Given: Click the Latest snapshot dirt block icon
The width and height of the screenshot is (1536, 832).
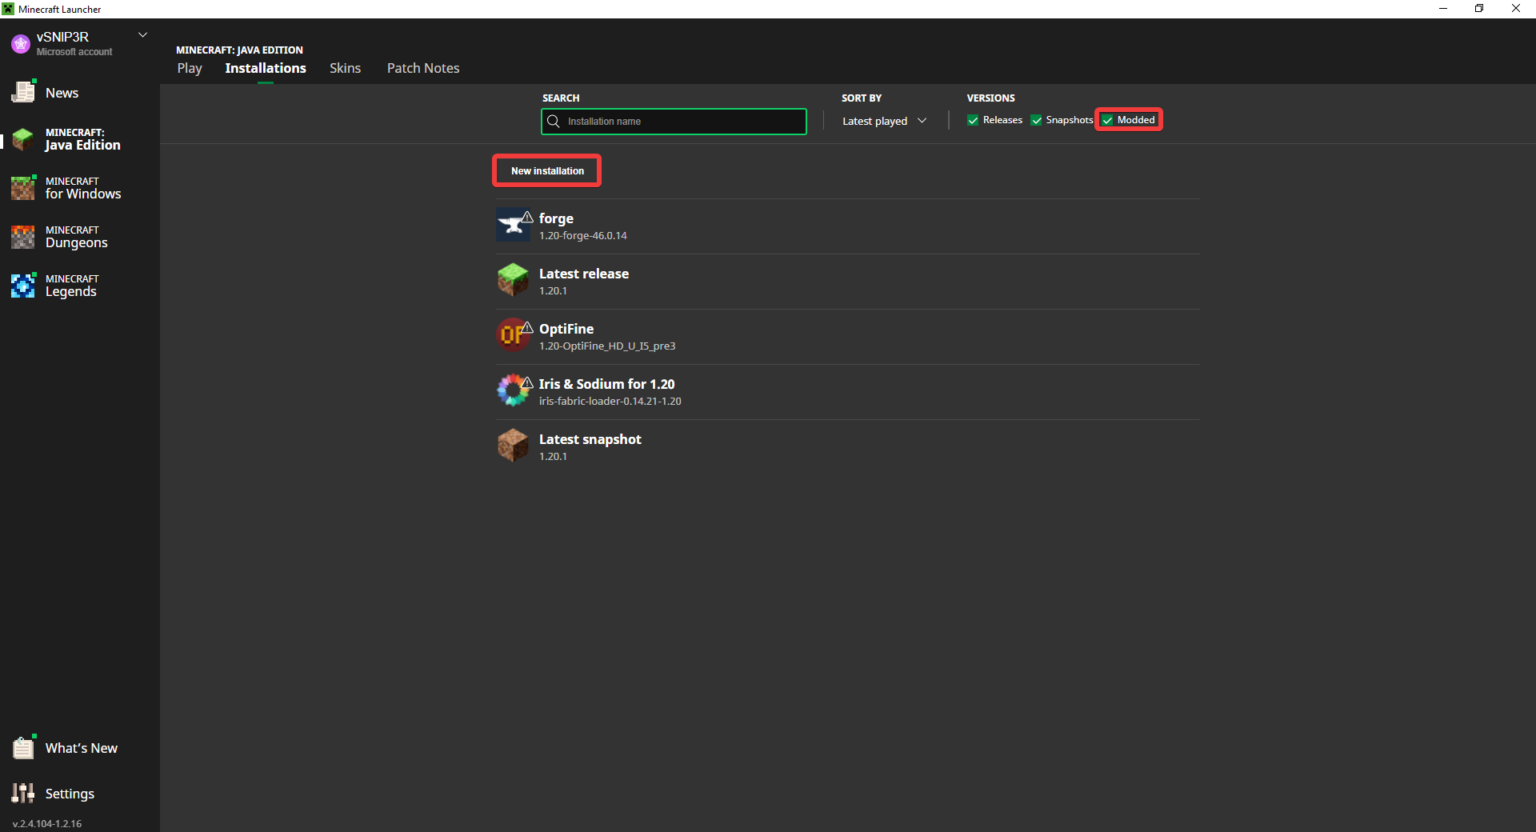Looking at the screenshot, I should pyautogui.click(x=513, y=445).
